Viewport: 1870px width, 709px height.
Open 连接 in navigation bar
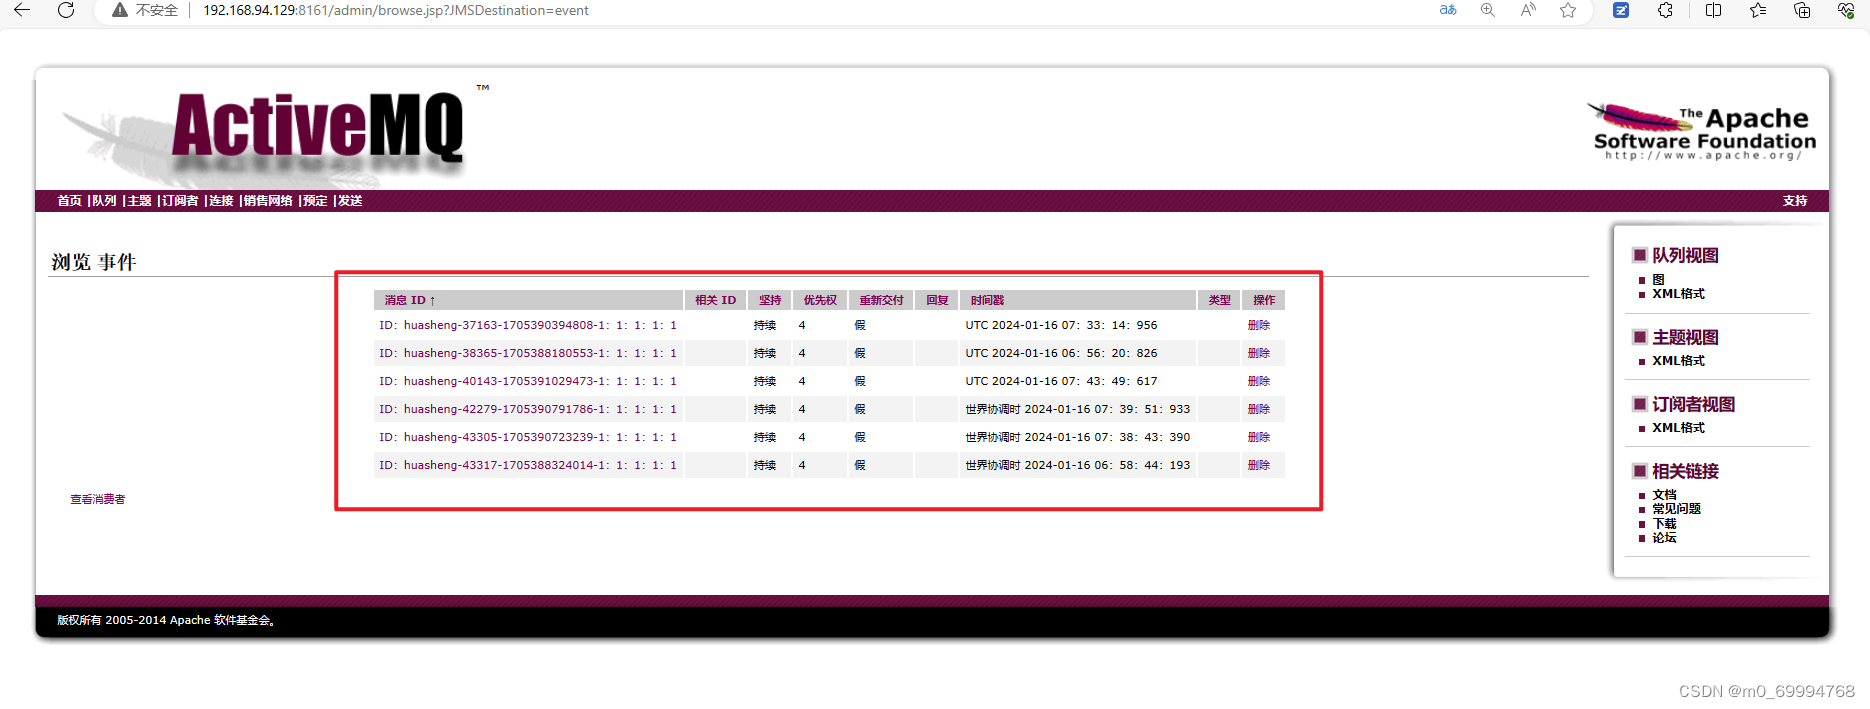coord(221,201)
